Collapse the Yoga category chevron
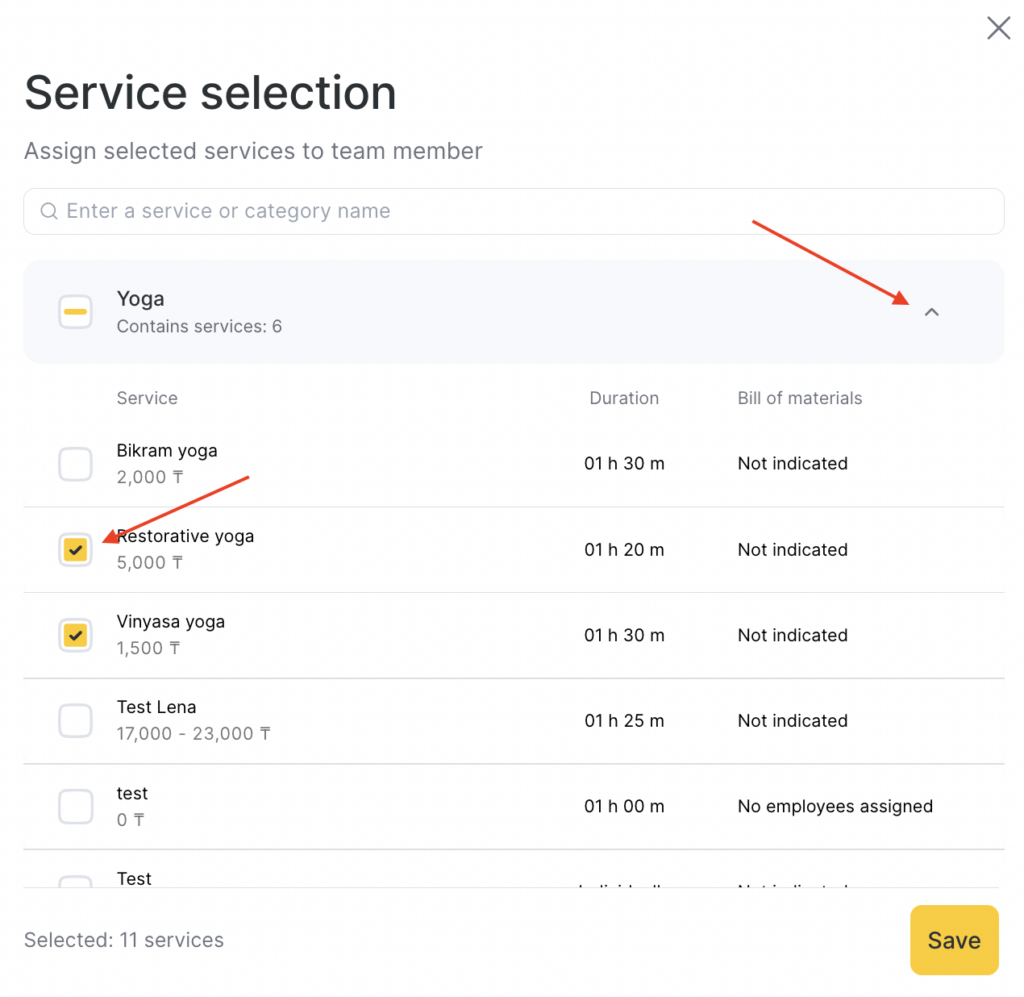This screenshot has width=1024, height=997. point(932,312)
